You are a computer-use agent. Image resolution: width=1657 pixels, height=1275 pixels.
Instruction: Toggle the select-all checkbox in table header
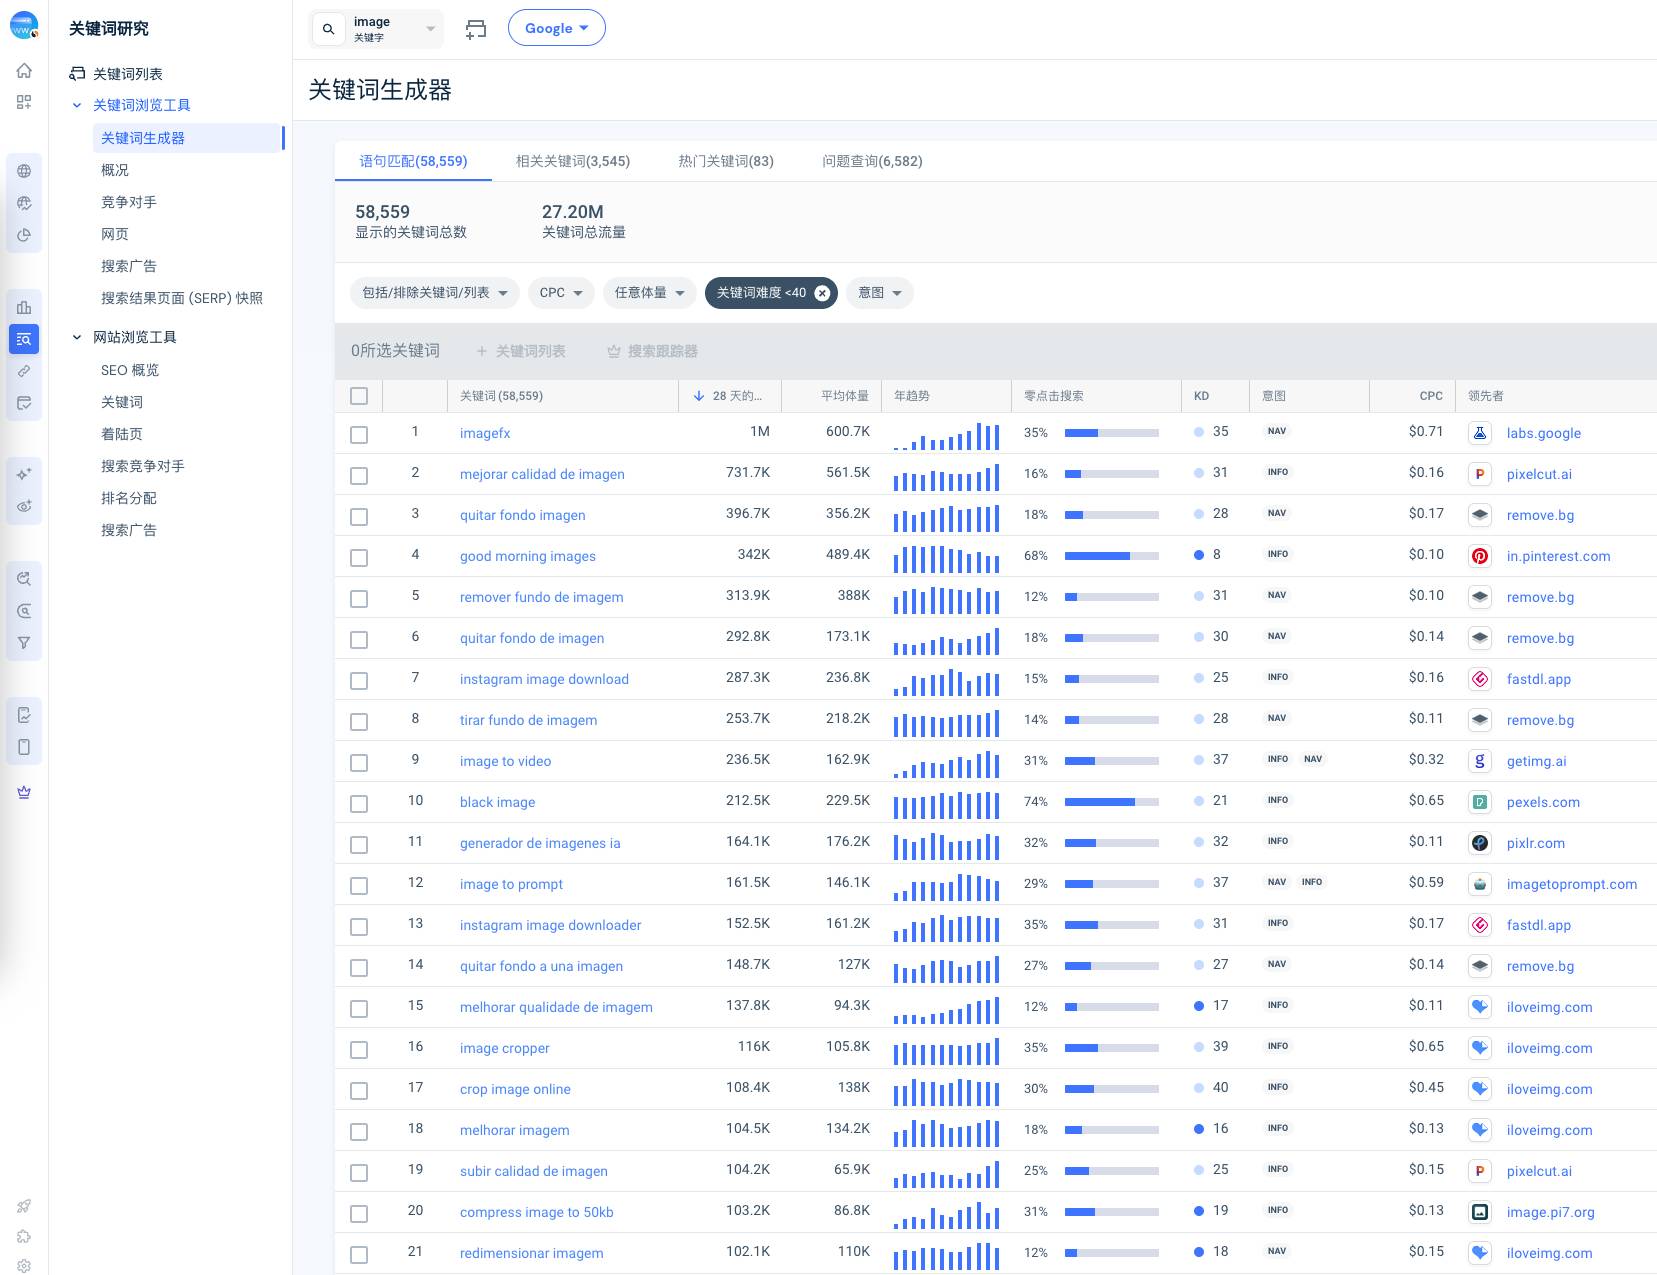coord(359,396)
